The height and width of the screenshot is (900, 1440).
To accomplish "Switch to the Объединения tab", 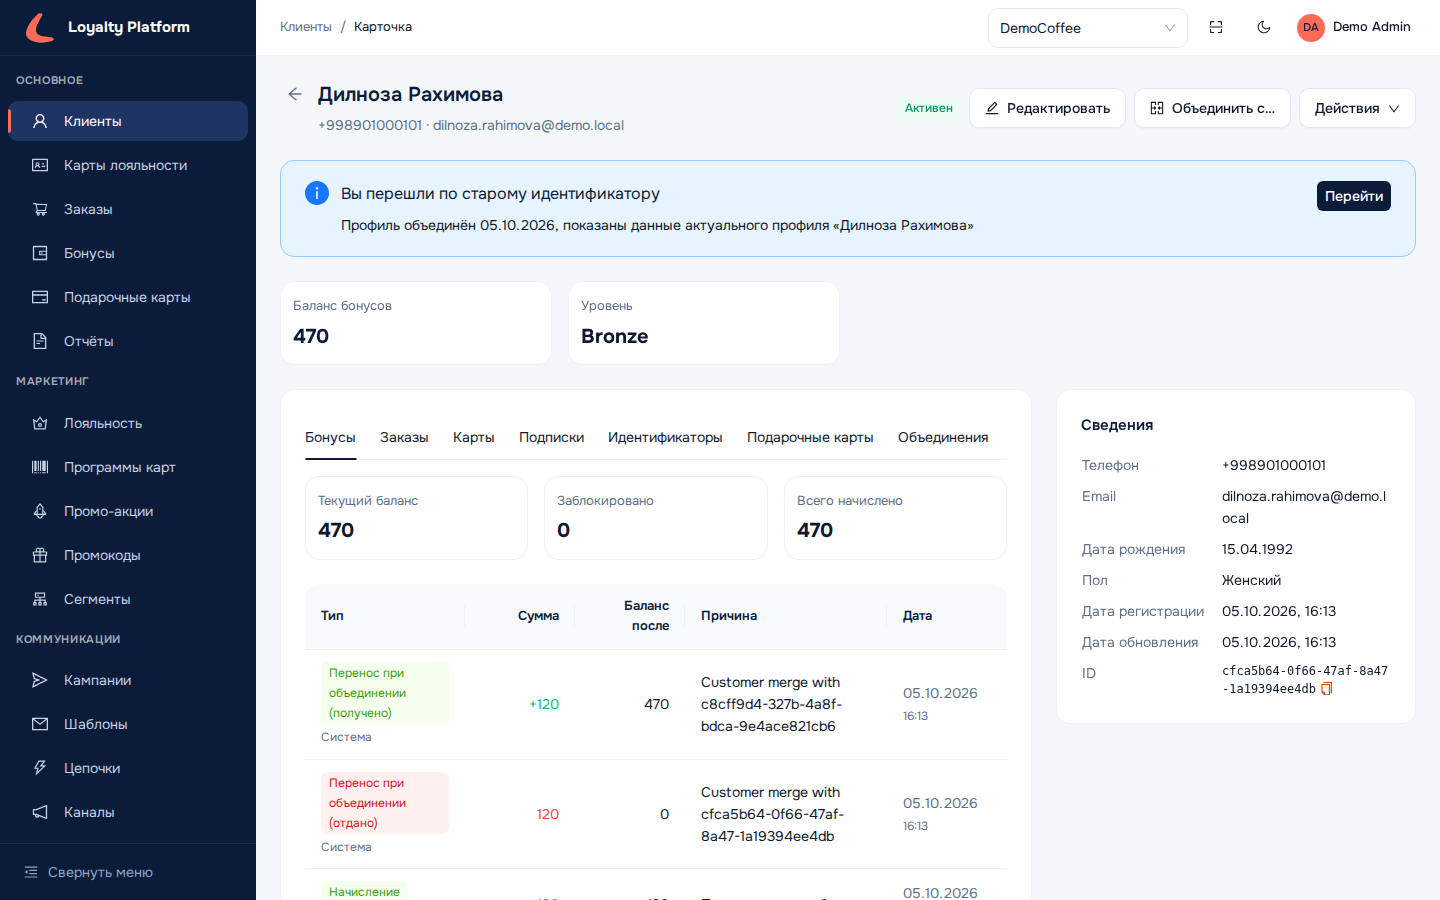I will coord(943,437).
